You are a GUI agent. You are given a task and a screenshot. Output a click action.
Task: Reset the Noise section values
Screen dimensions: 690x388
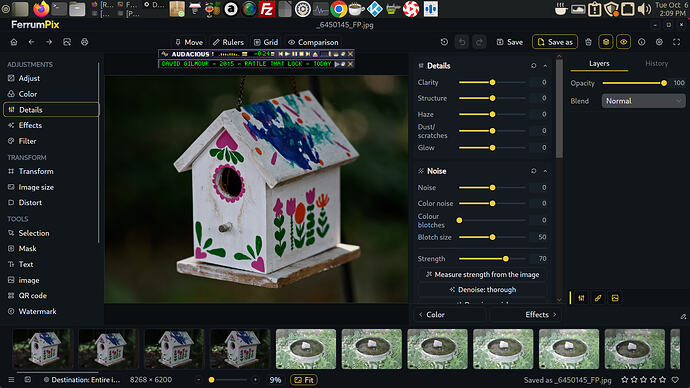(x=533, y=171)
